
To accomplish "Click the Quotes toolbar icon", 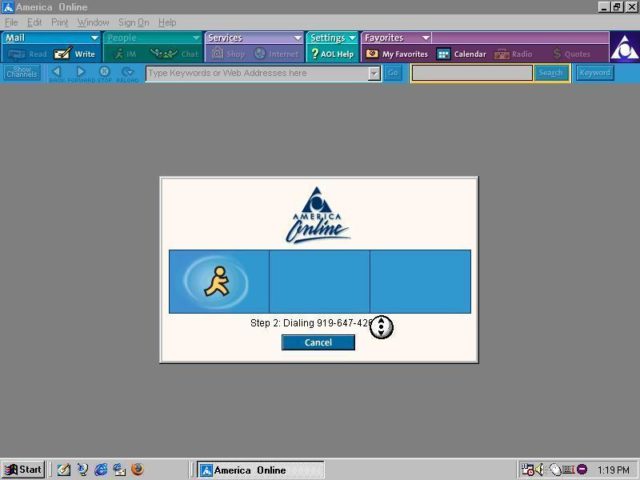I will 571,54.
